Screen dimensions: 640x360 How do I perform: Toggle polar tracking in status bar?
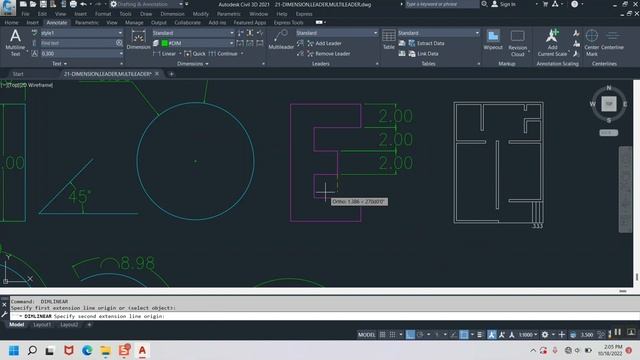tap(420, 335)
